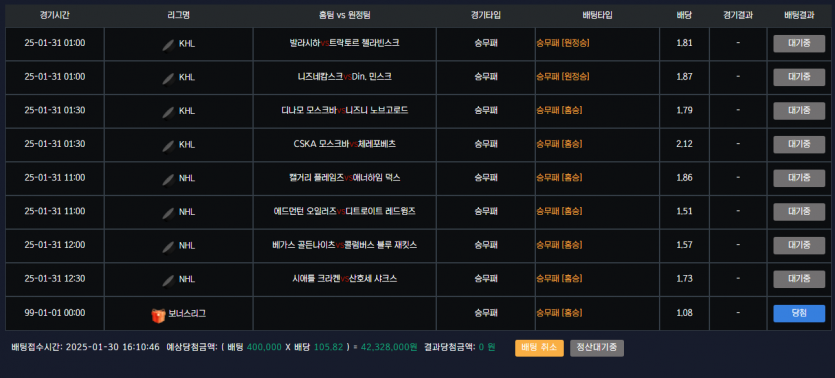
Task: Click 승무패 [원정승] bet type for Din. 민스크
Action: pos(563,77)
